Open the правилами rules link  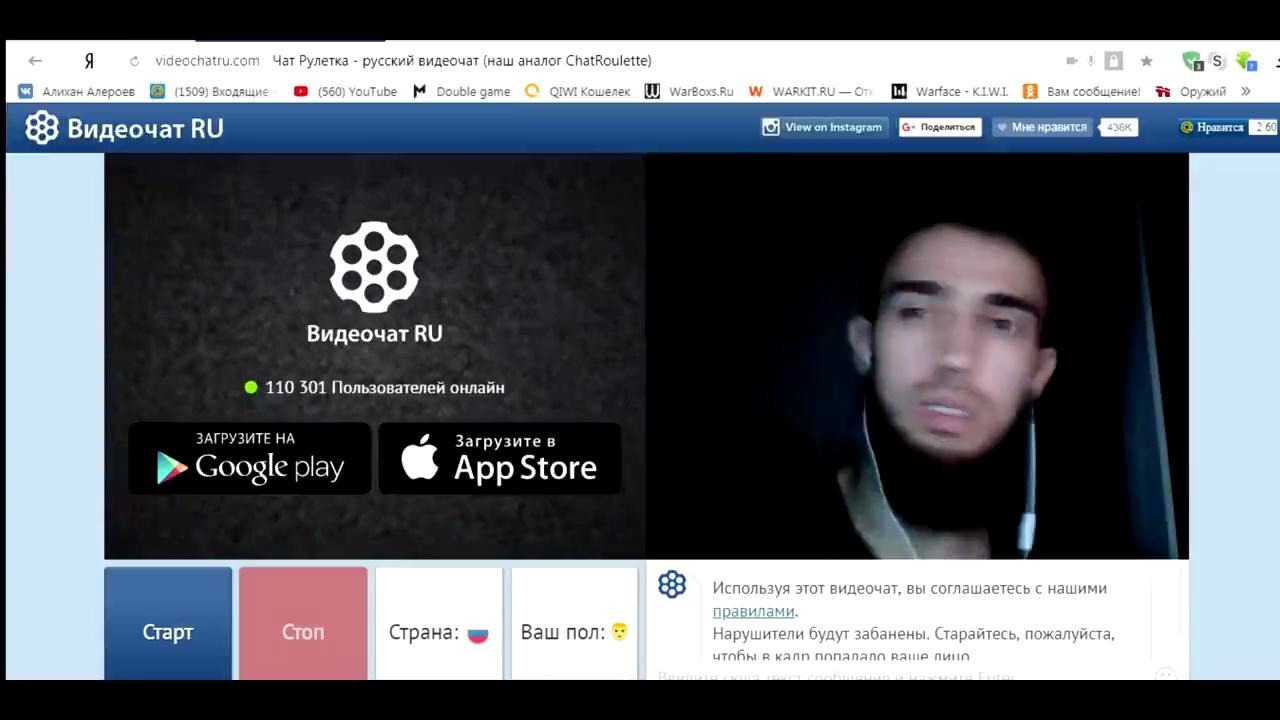click(x=753, y=611)
